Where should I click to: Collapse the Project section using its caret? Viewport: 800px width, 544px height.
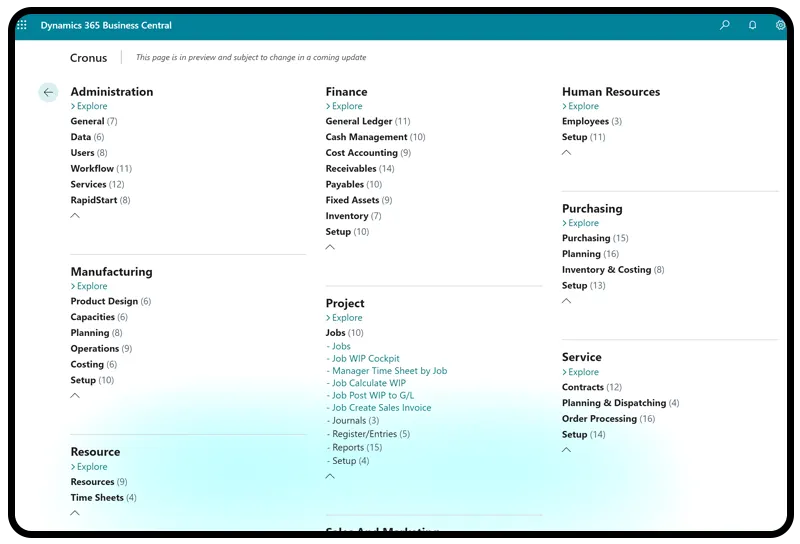(x=330, y=477)
